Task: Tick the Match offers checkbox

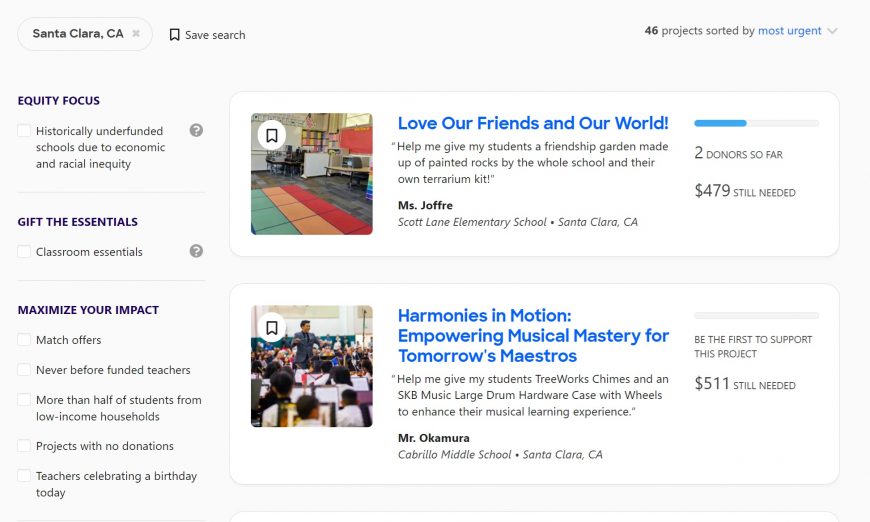Action: point(24,339)
